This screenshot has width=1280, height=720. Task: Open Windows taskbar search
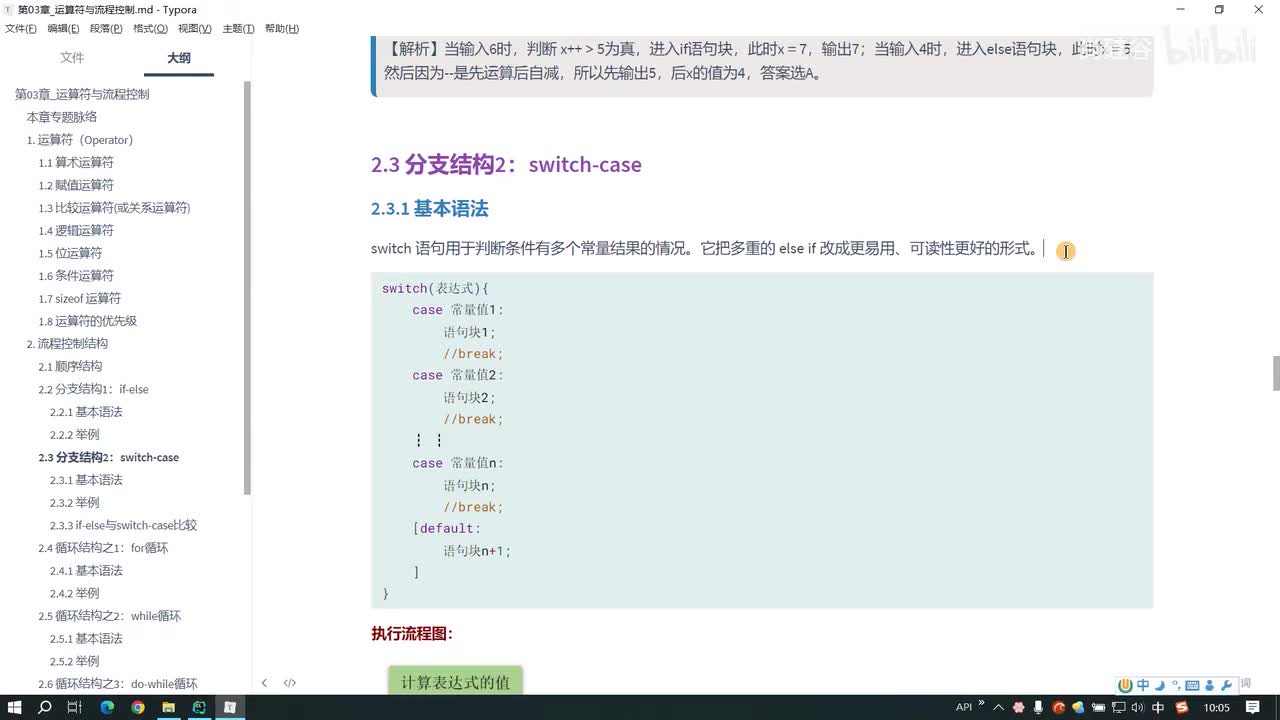(45, 707)
